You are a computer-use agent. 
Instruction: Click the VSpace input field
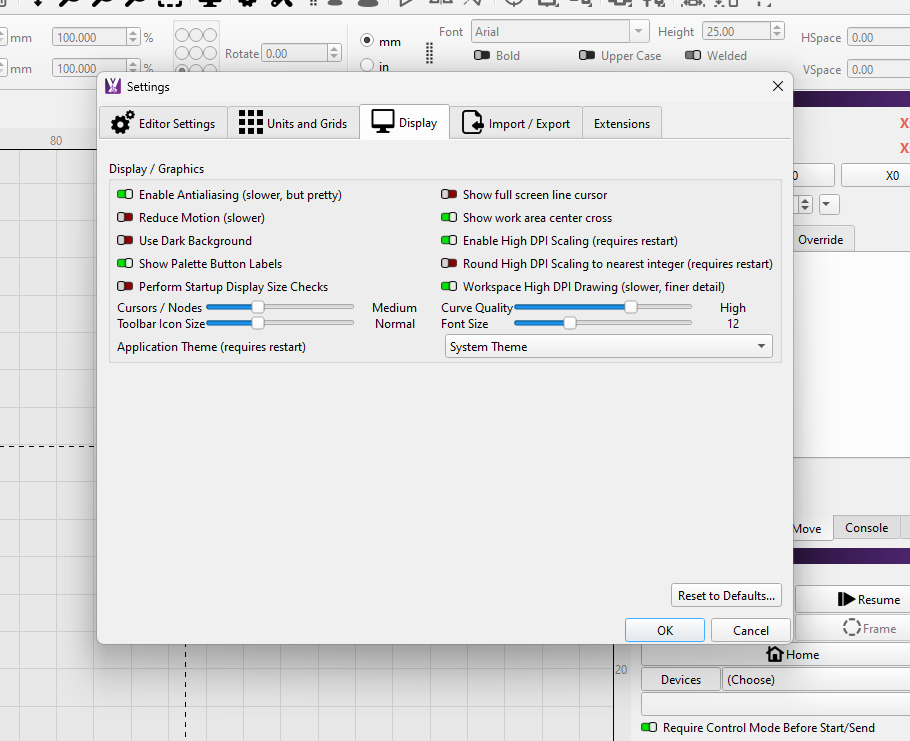click(878, 70)
